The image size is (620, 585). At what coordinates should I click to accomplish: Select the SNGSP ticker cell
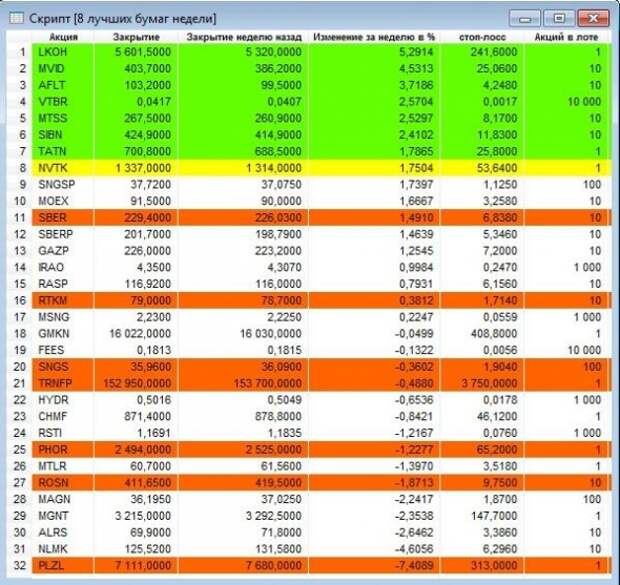tap(63, 185)
